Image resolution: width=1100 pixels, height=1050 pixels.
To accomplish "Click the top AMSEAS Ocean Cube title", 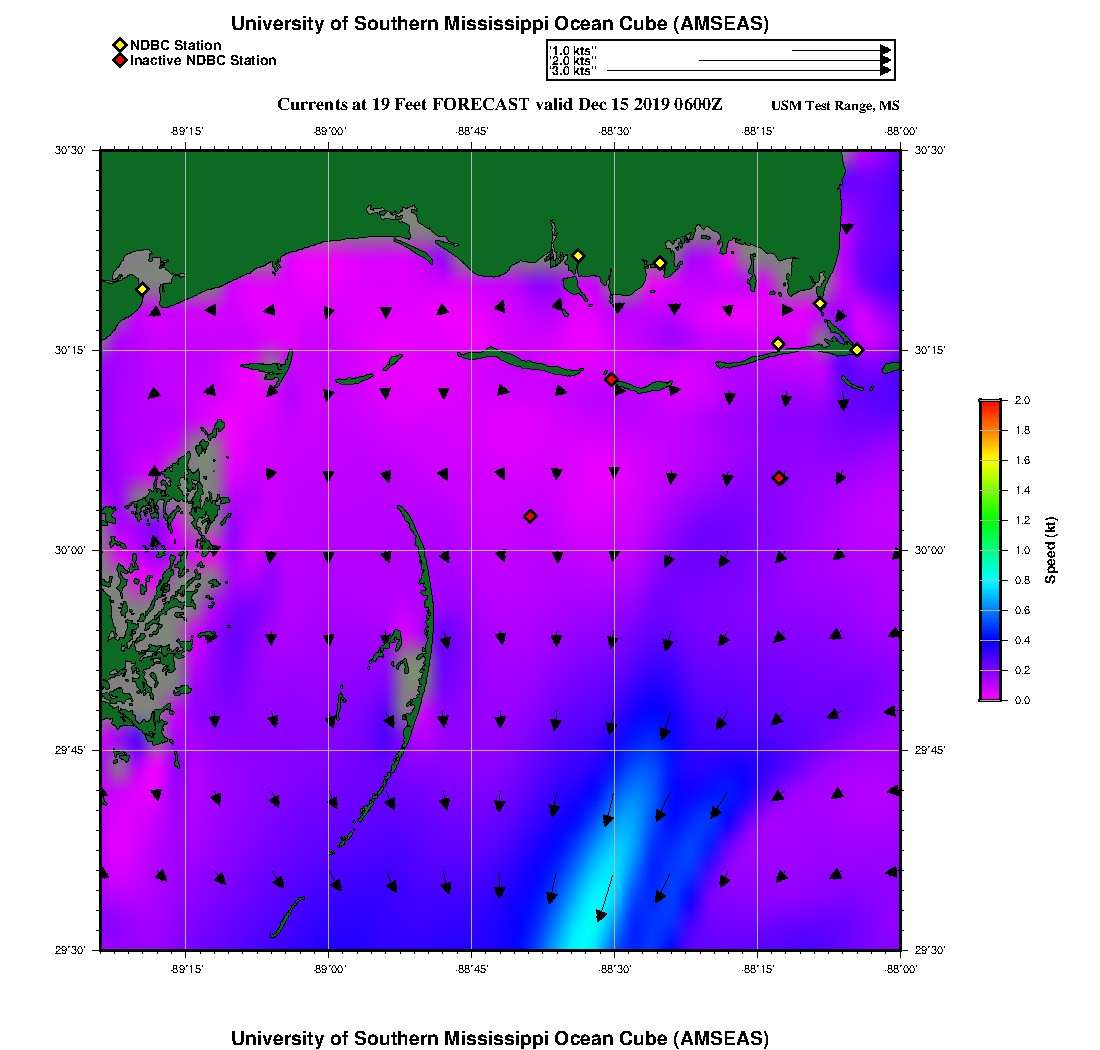I will point(499,23).
